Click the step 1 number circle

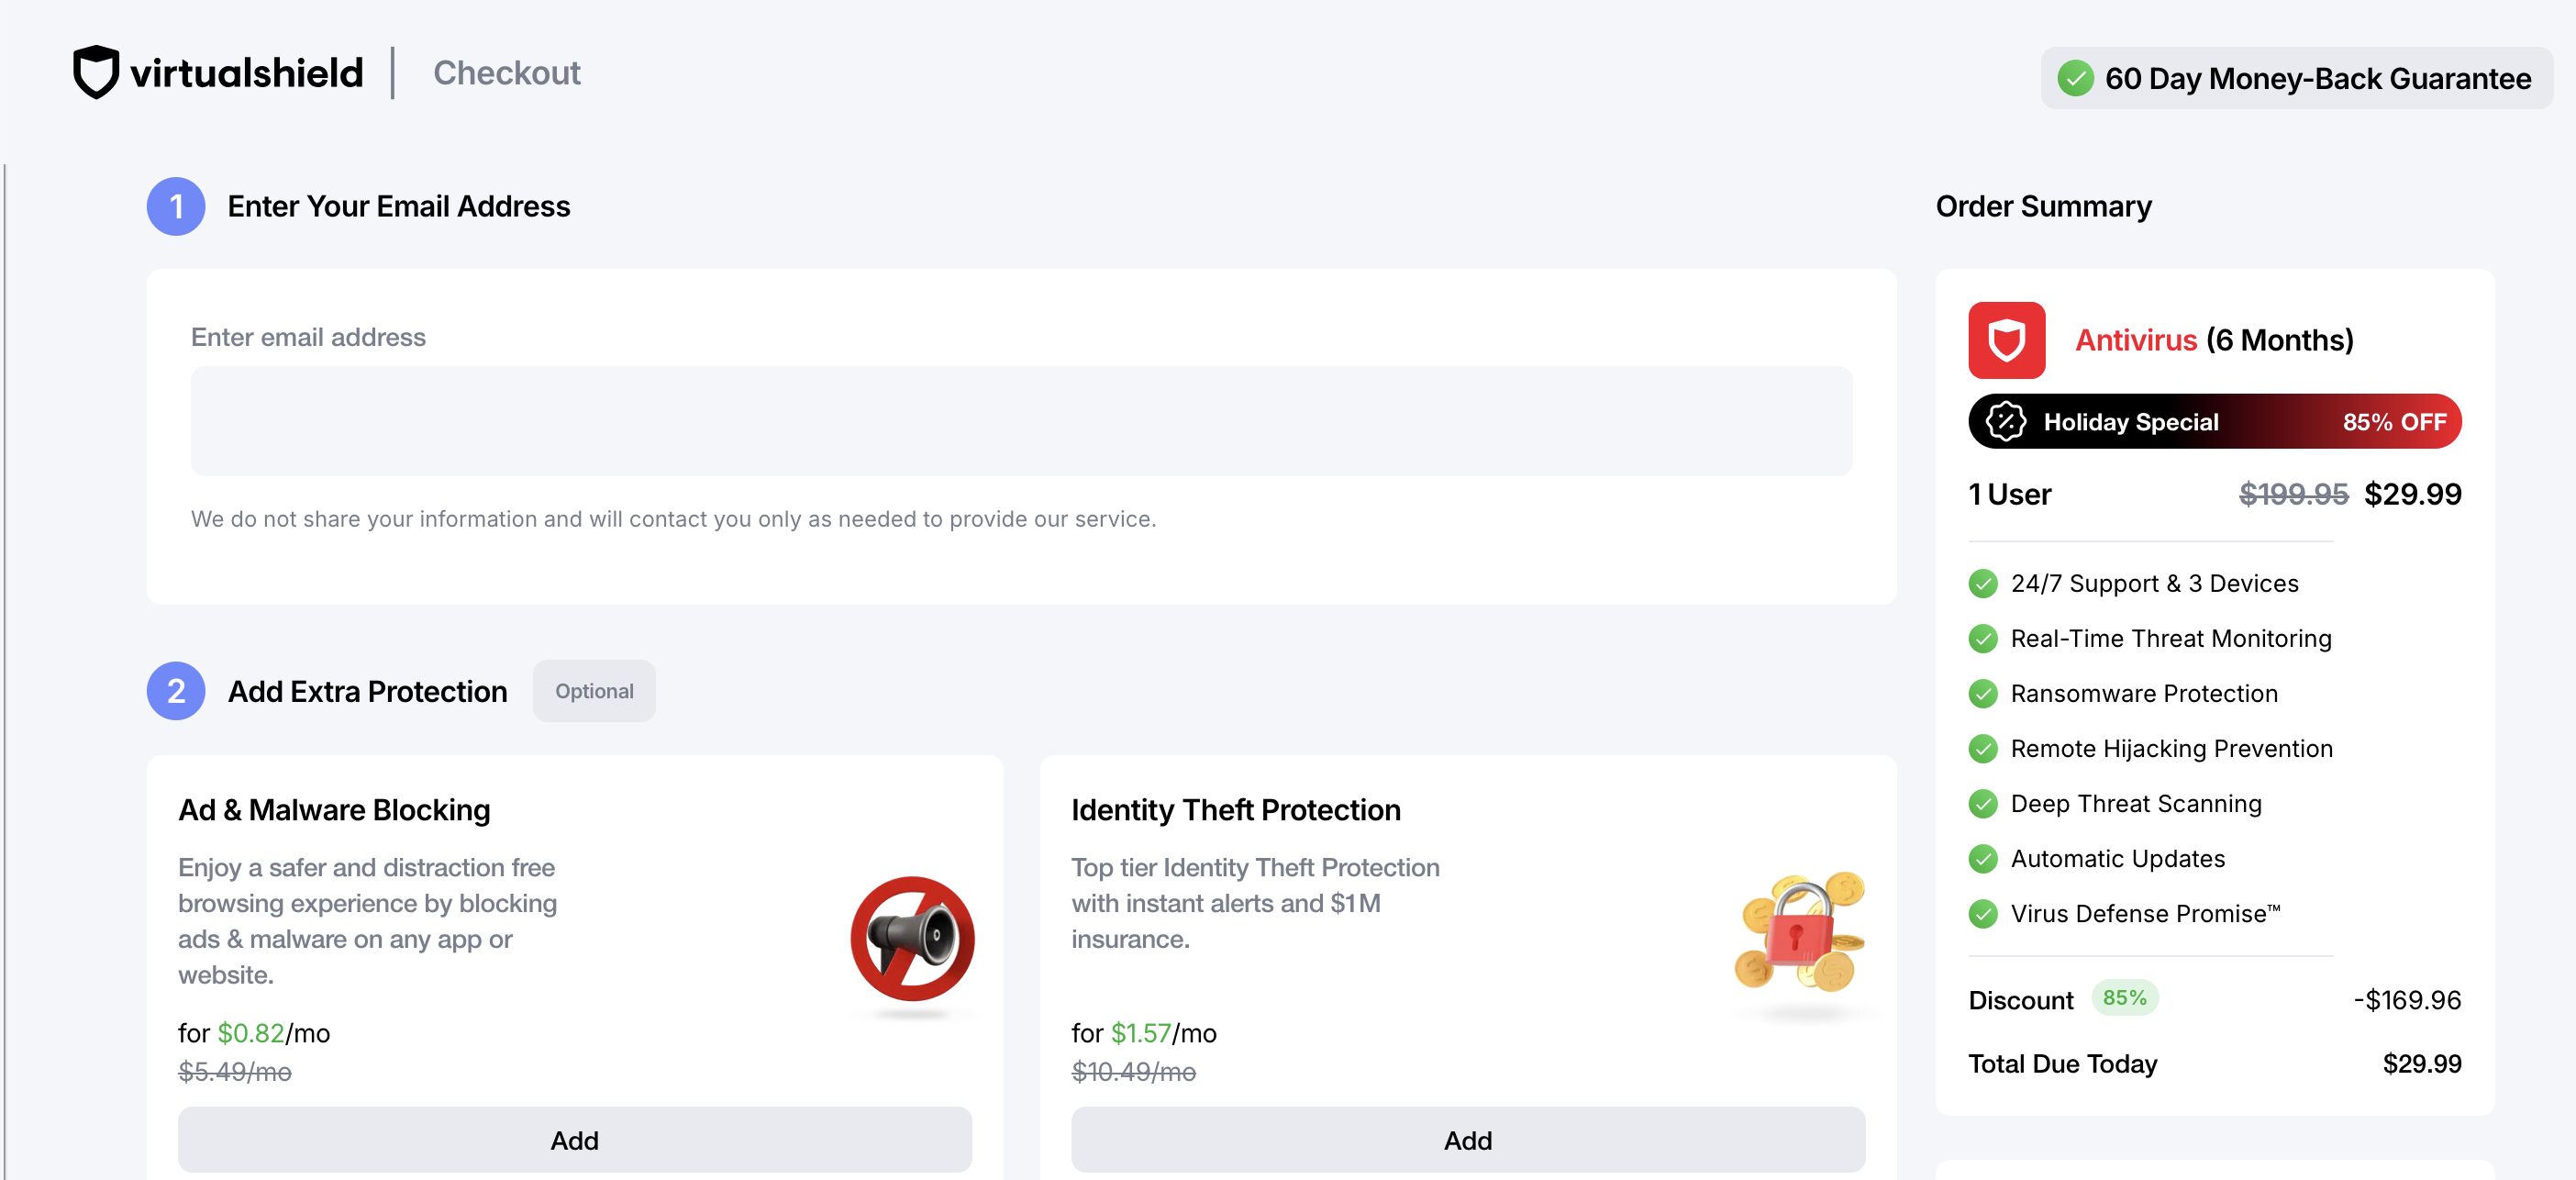(176, 206)
